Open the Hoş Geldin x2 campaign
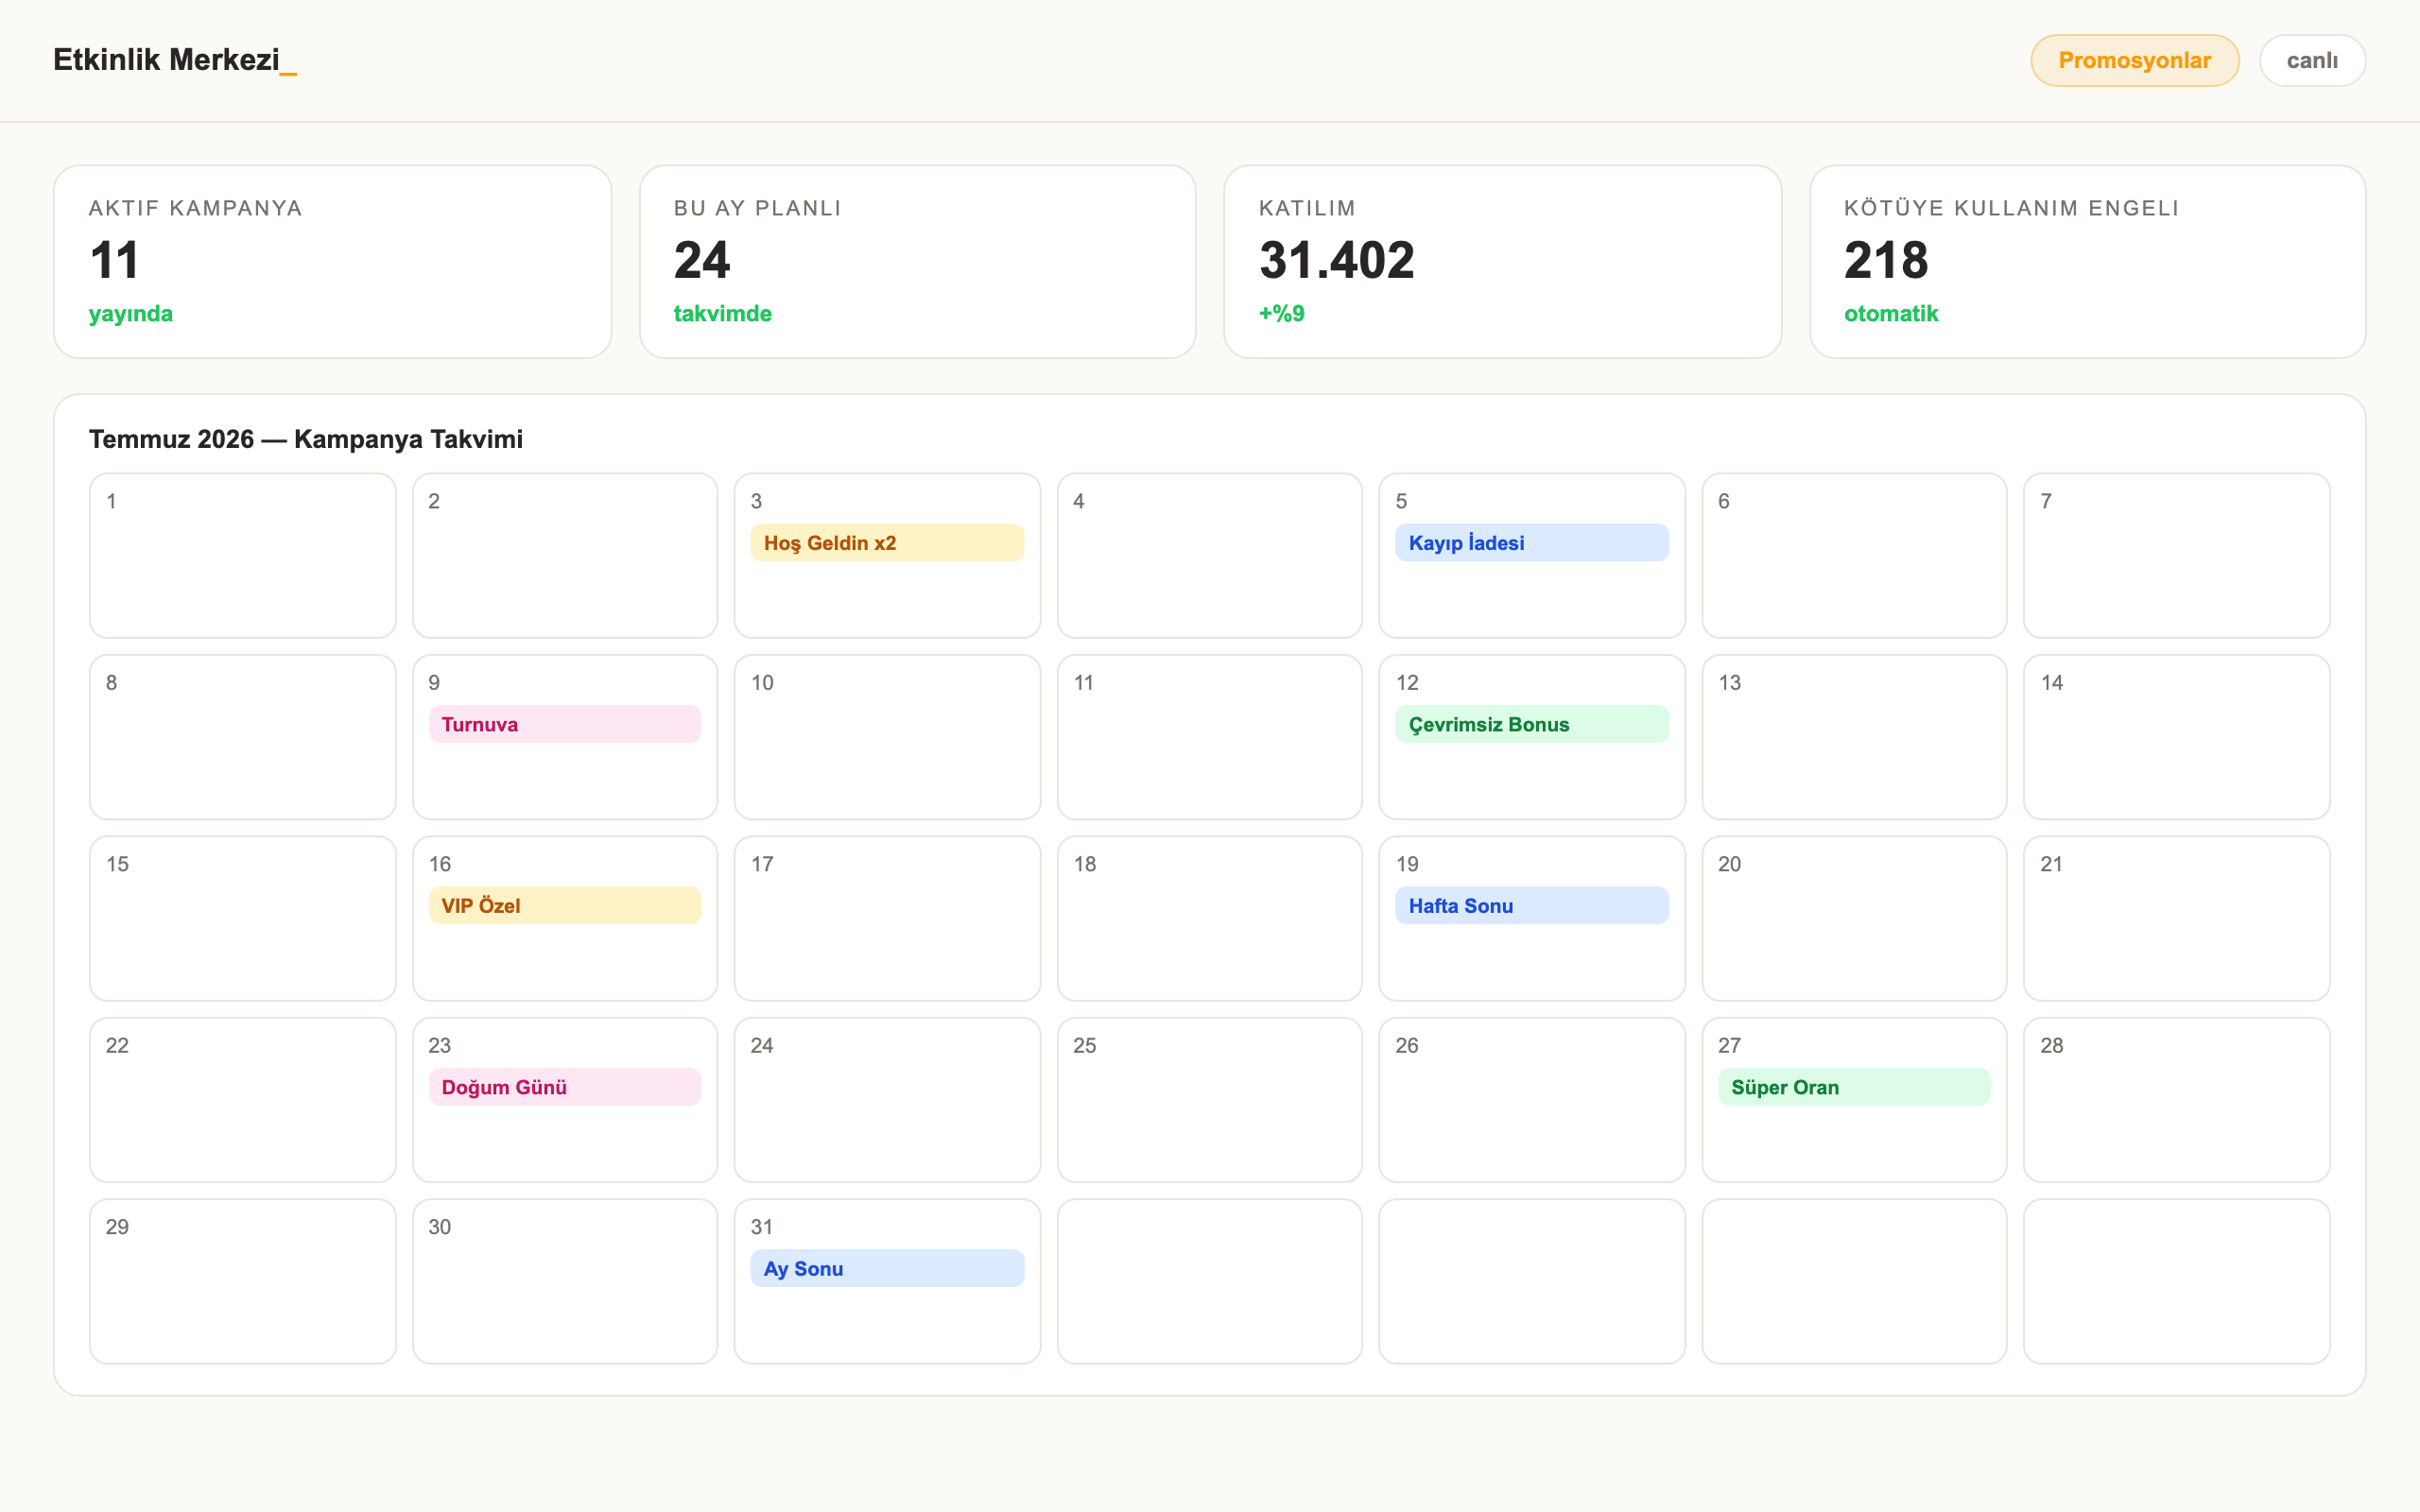Image resolution: width=2420 pixels, height=1512 pixels. [887, 542]
